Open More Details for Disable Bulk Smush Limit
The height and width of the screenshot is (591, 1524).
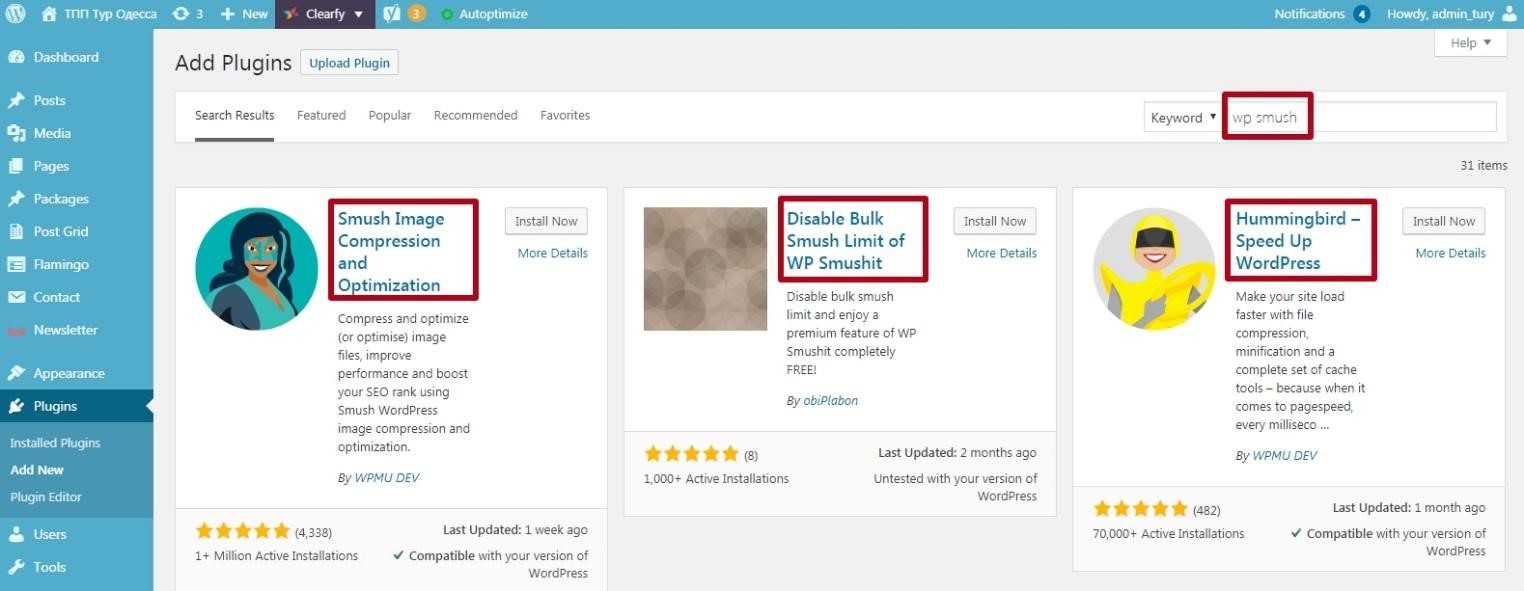click(1002, 253)
